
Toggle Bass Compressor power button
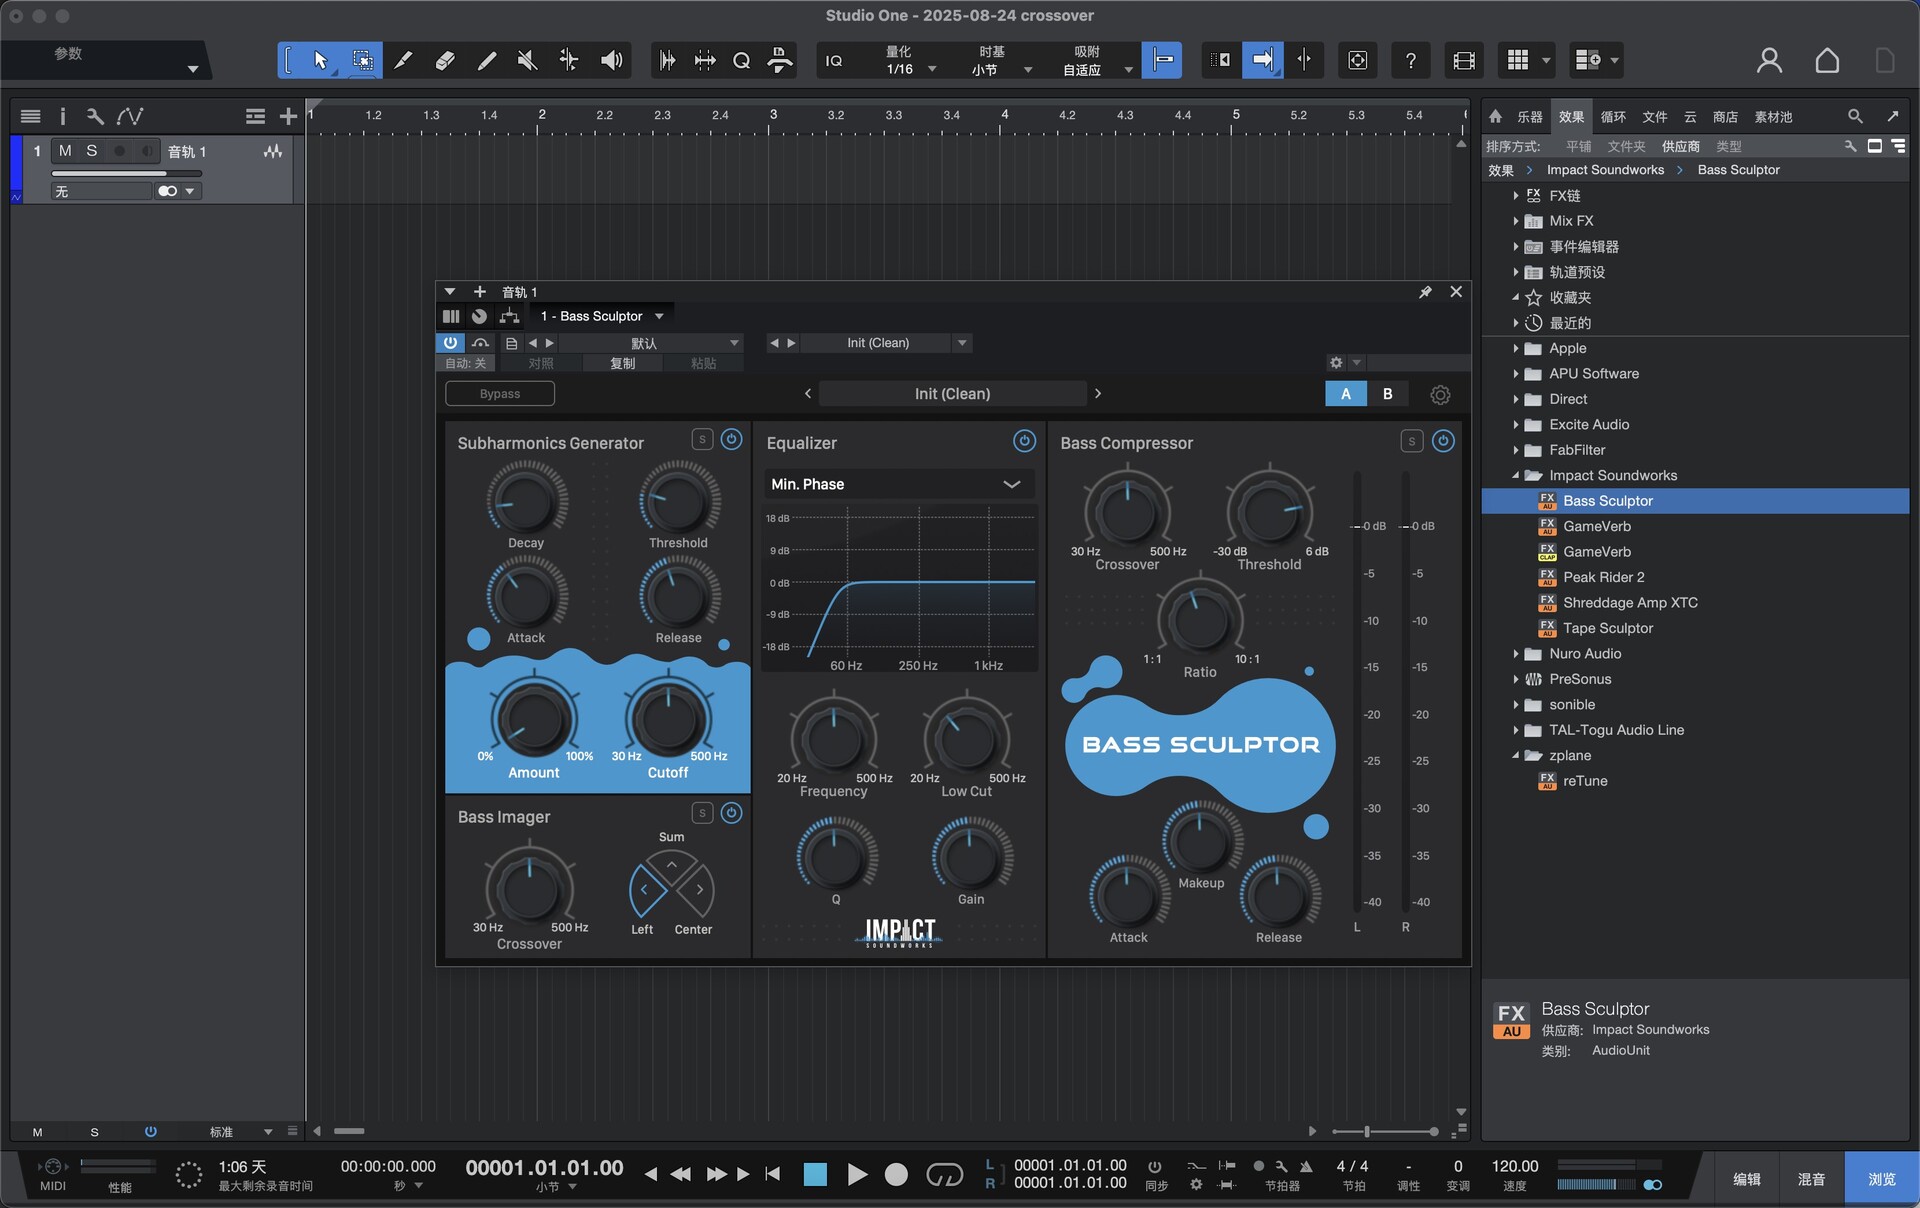1443,441
